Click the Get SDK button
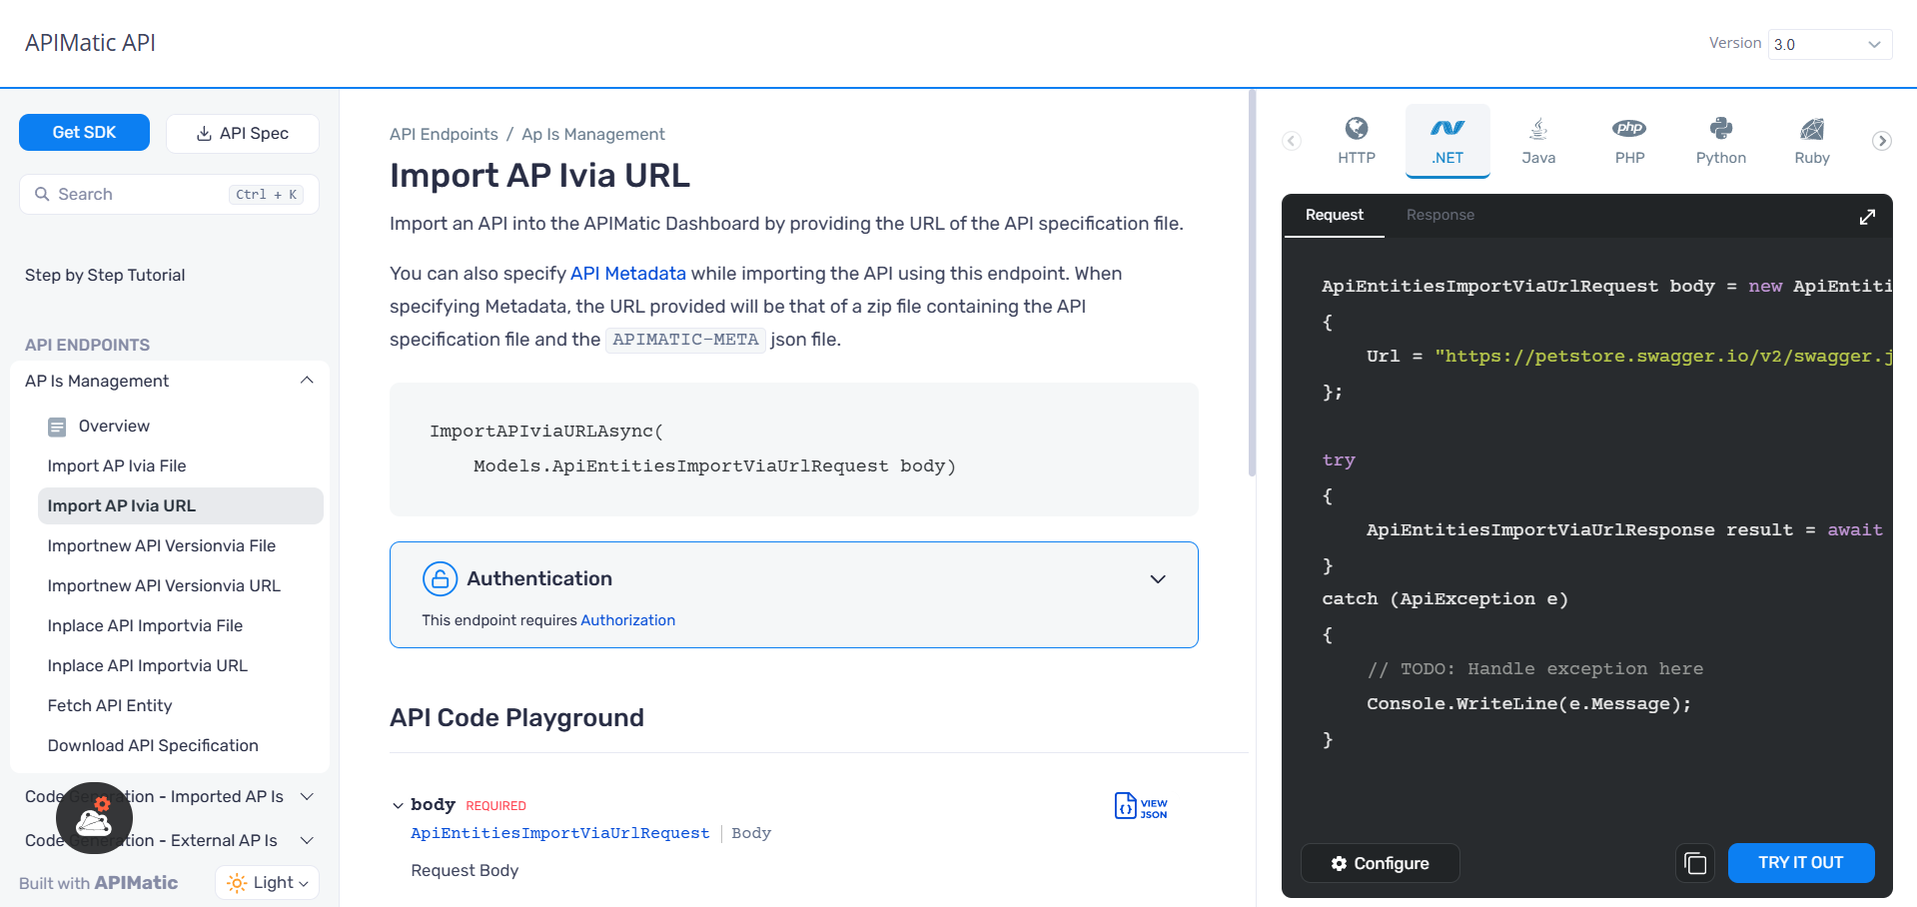The height and width of the screenshot is (907, 1917). tap(84, 132)
